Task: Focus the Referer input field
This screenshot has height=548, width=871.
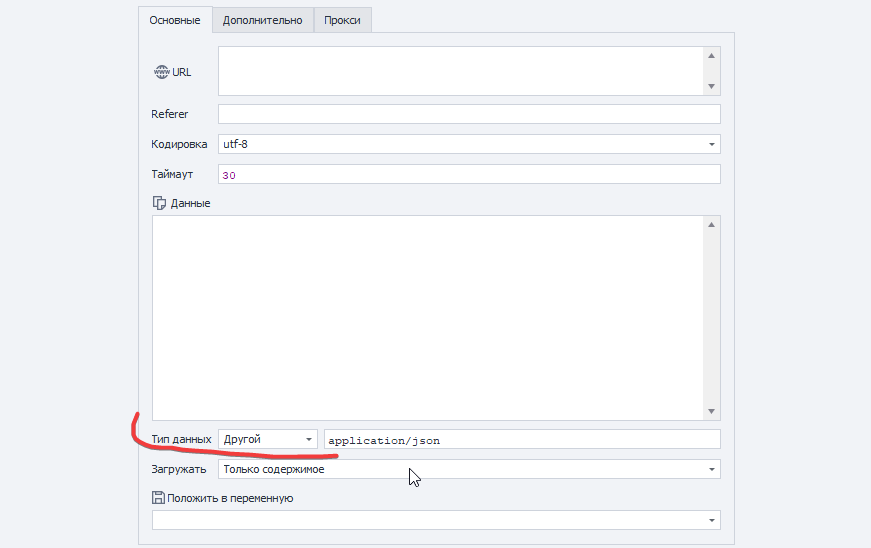Action: [x=469, y=114]
